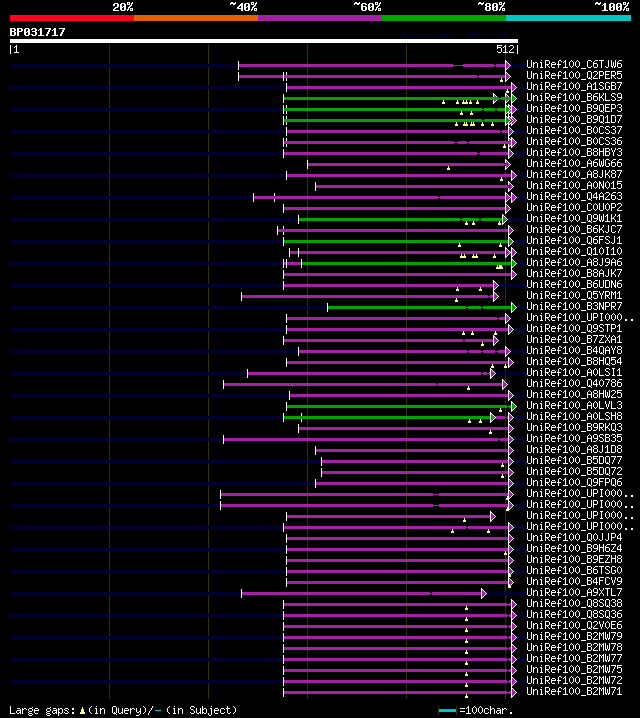Select the UniRef100_B8HBY3 label
Screen dimensions: 640x718
point(574,152)
